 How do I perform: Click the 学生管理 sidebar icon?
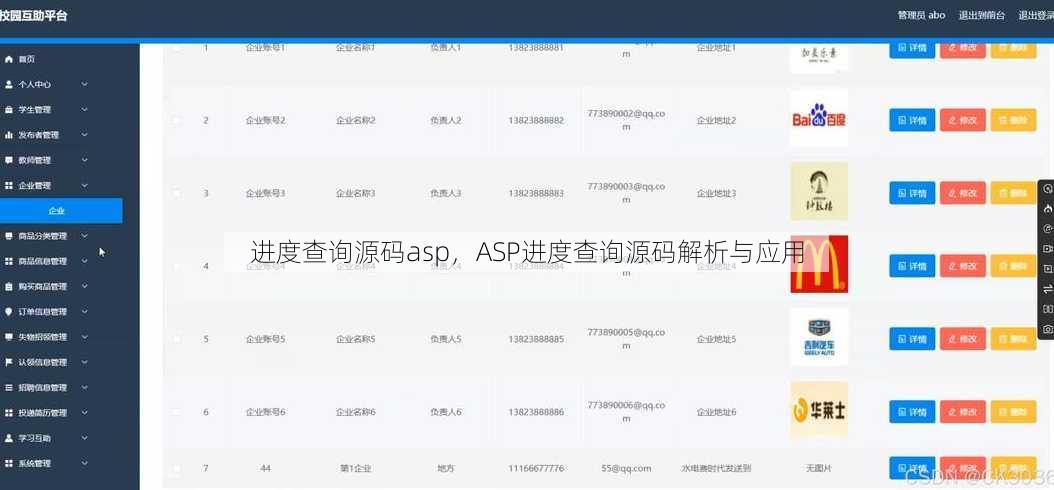point(9,110)
